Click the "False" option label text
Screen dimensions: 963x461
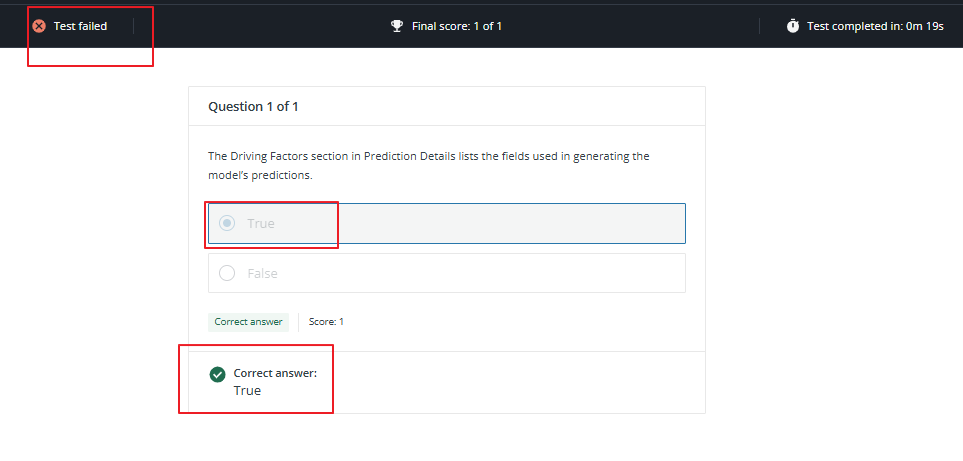tap(263, 273)
